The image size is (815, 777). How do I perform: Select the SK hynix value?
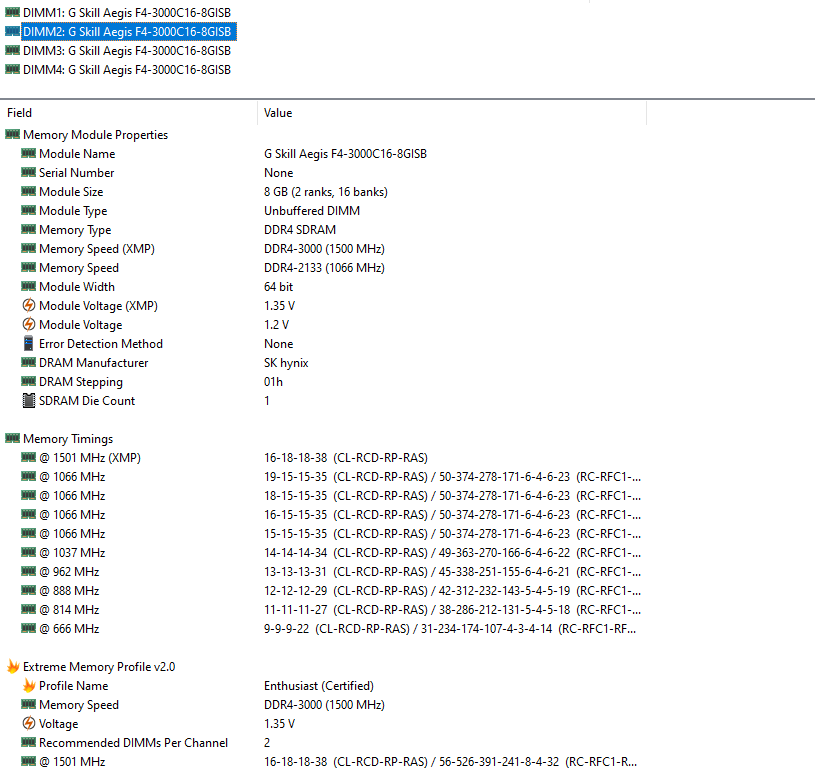point(286,363)
